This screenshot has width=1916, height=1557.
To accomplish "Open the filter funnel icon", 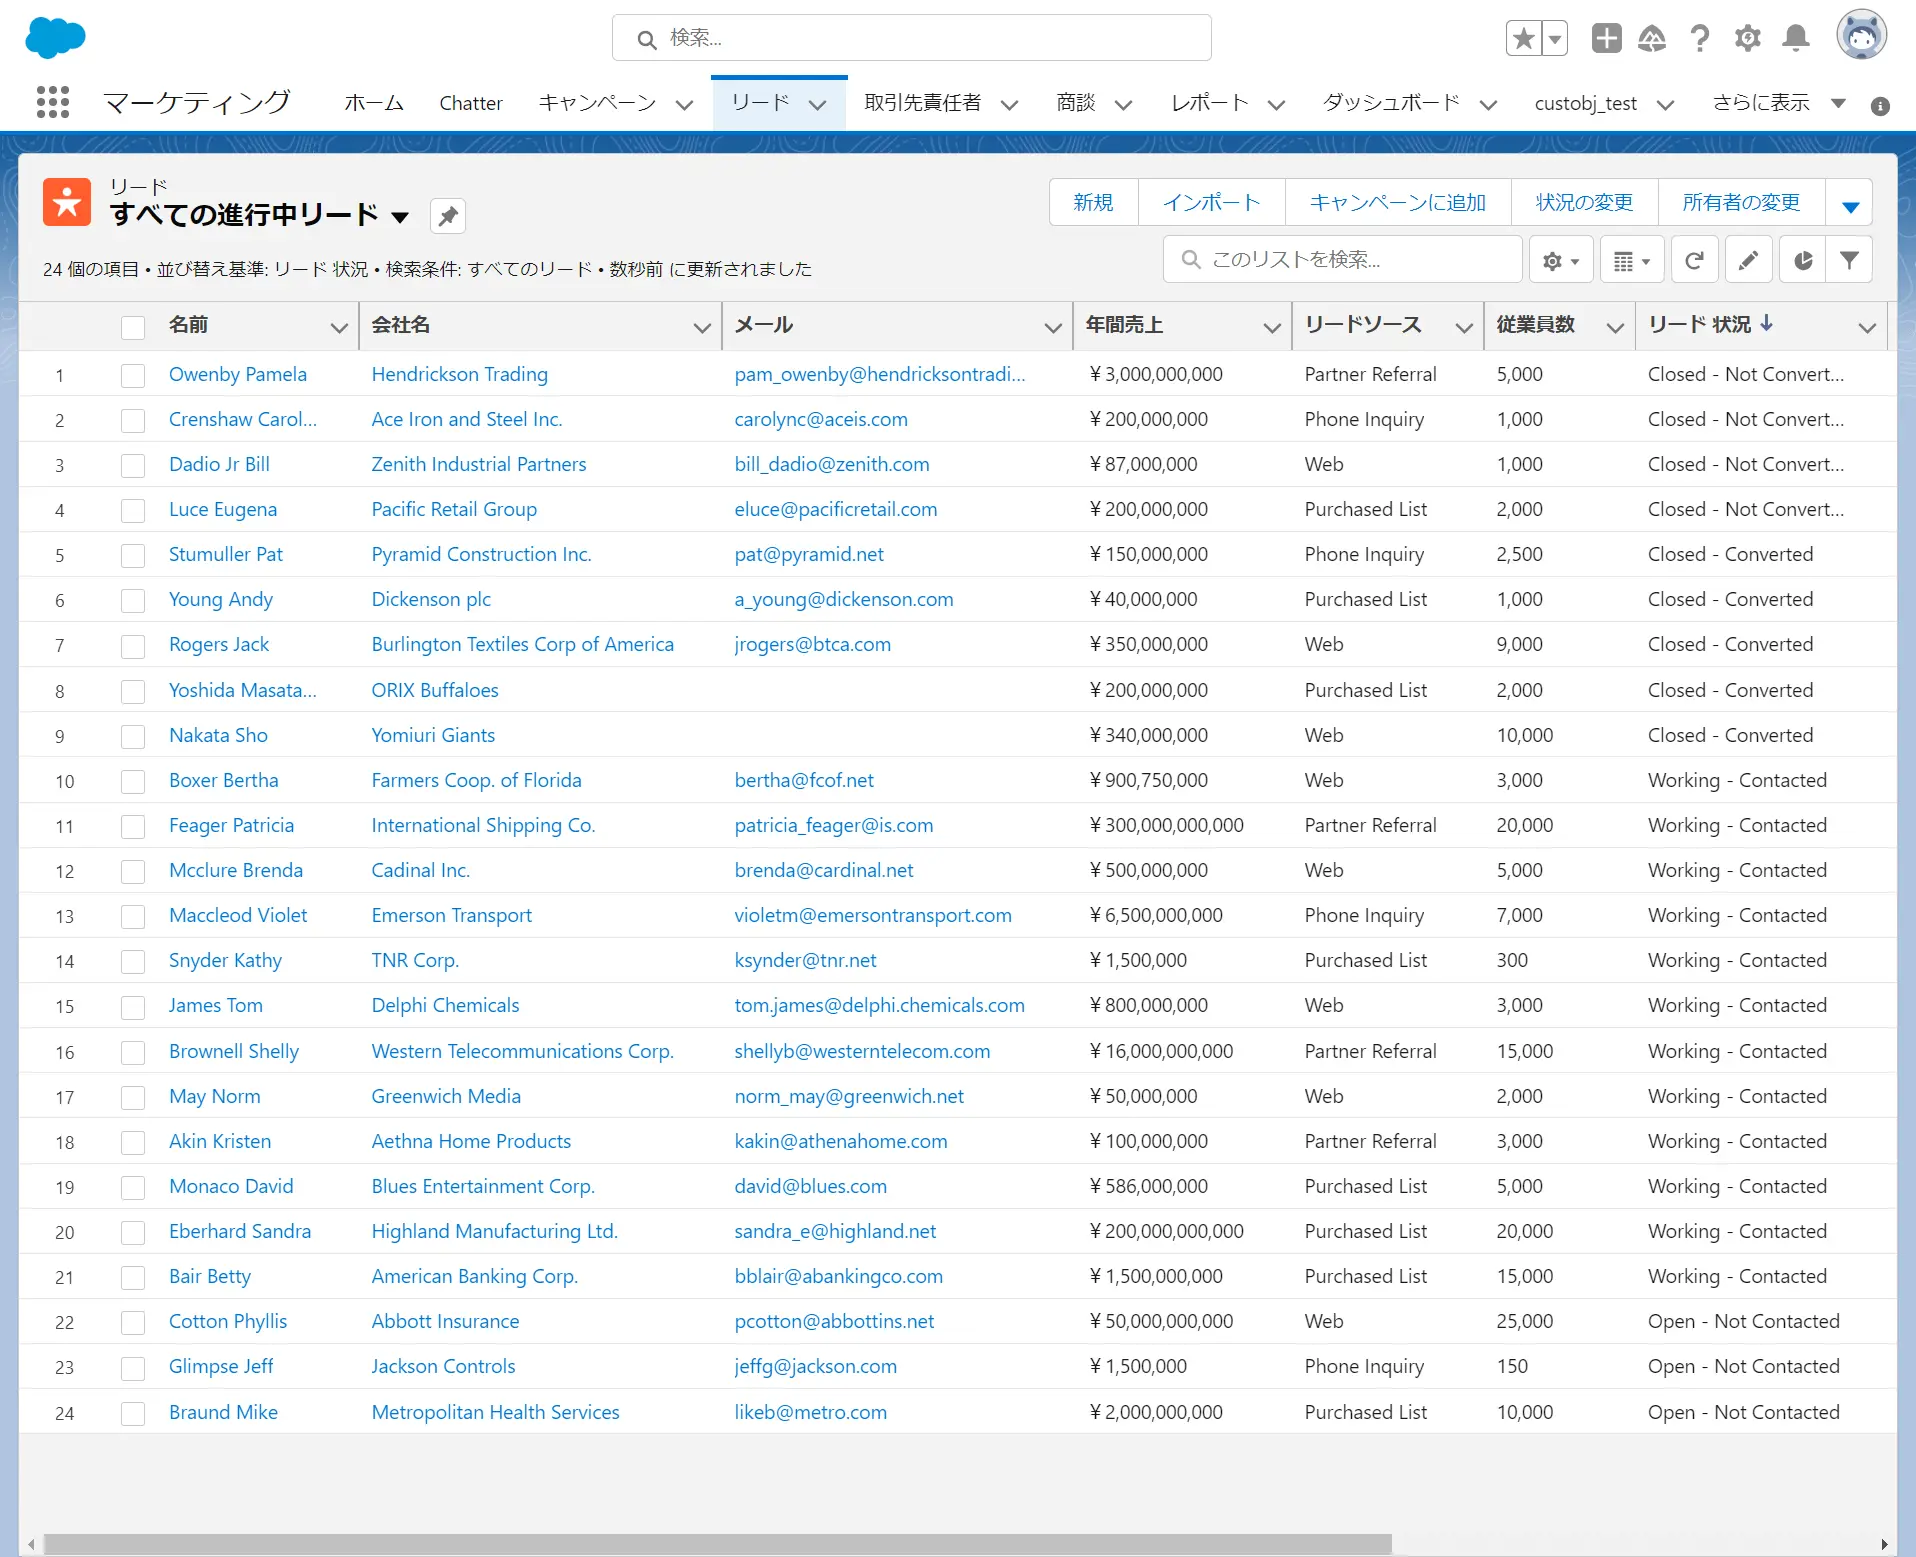I will click(x=1850, y=261).
